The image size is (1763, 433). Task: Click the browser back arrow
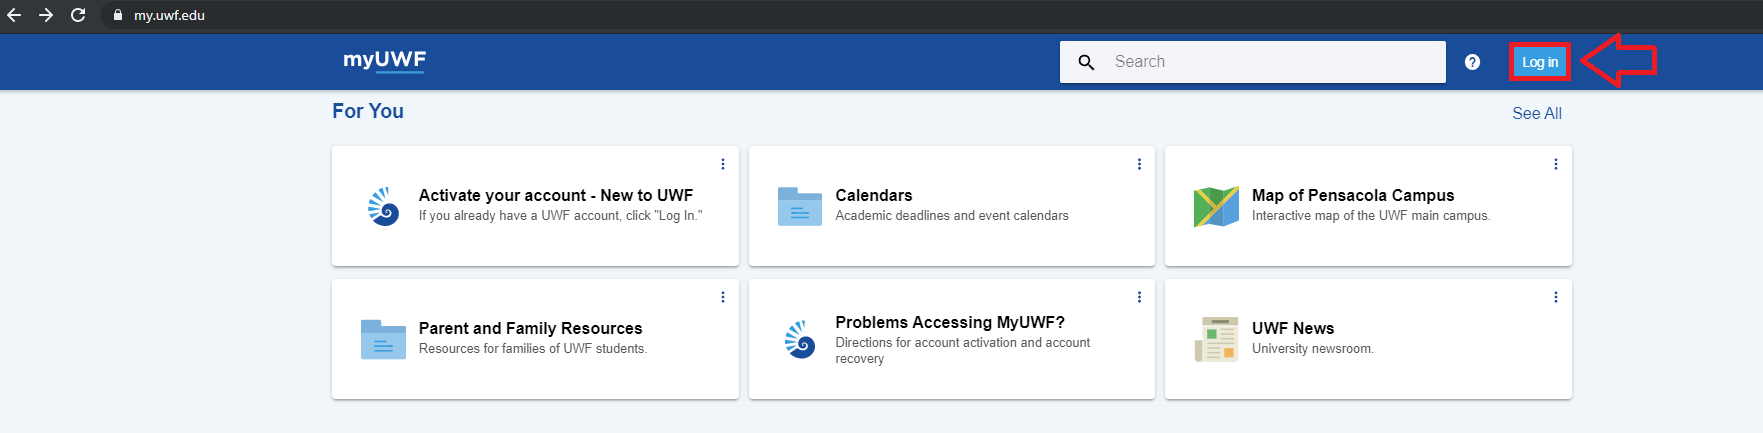pos(14,15)
